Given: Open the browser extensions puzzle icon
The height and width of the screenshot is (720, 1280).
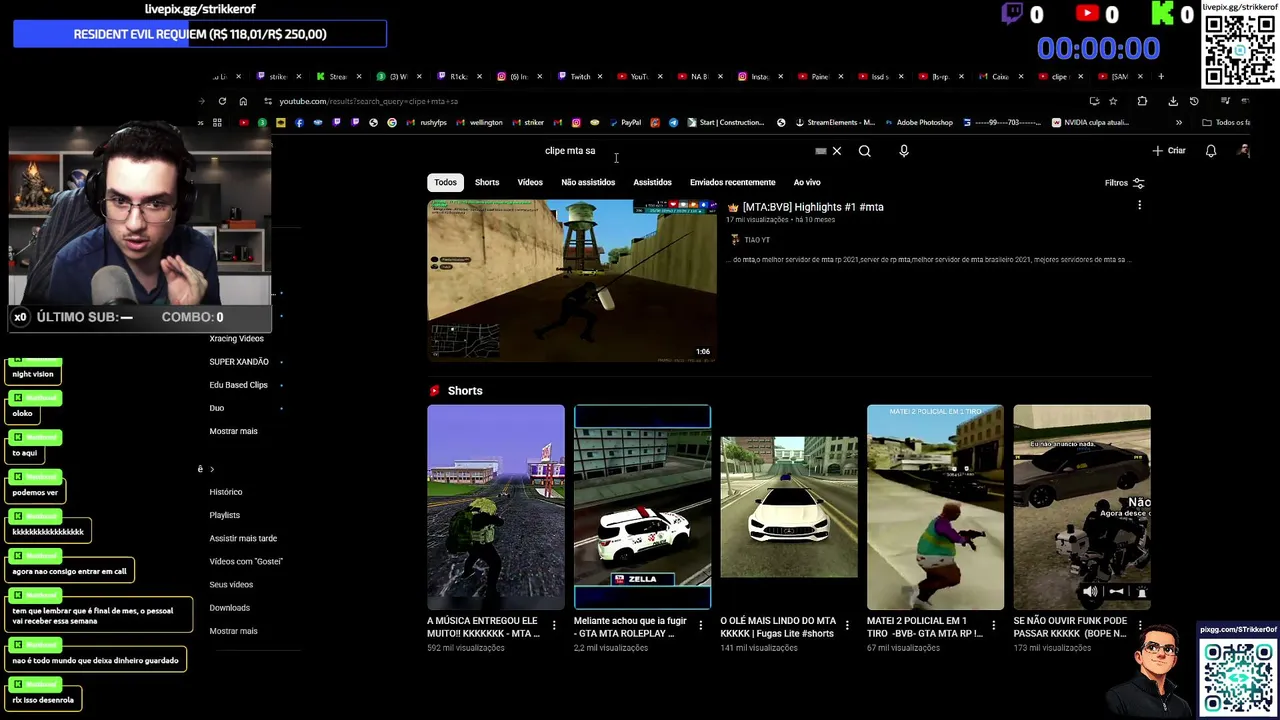Looking at the screenshot, I should [1142, 101].
